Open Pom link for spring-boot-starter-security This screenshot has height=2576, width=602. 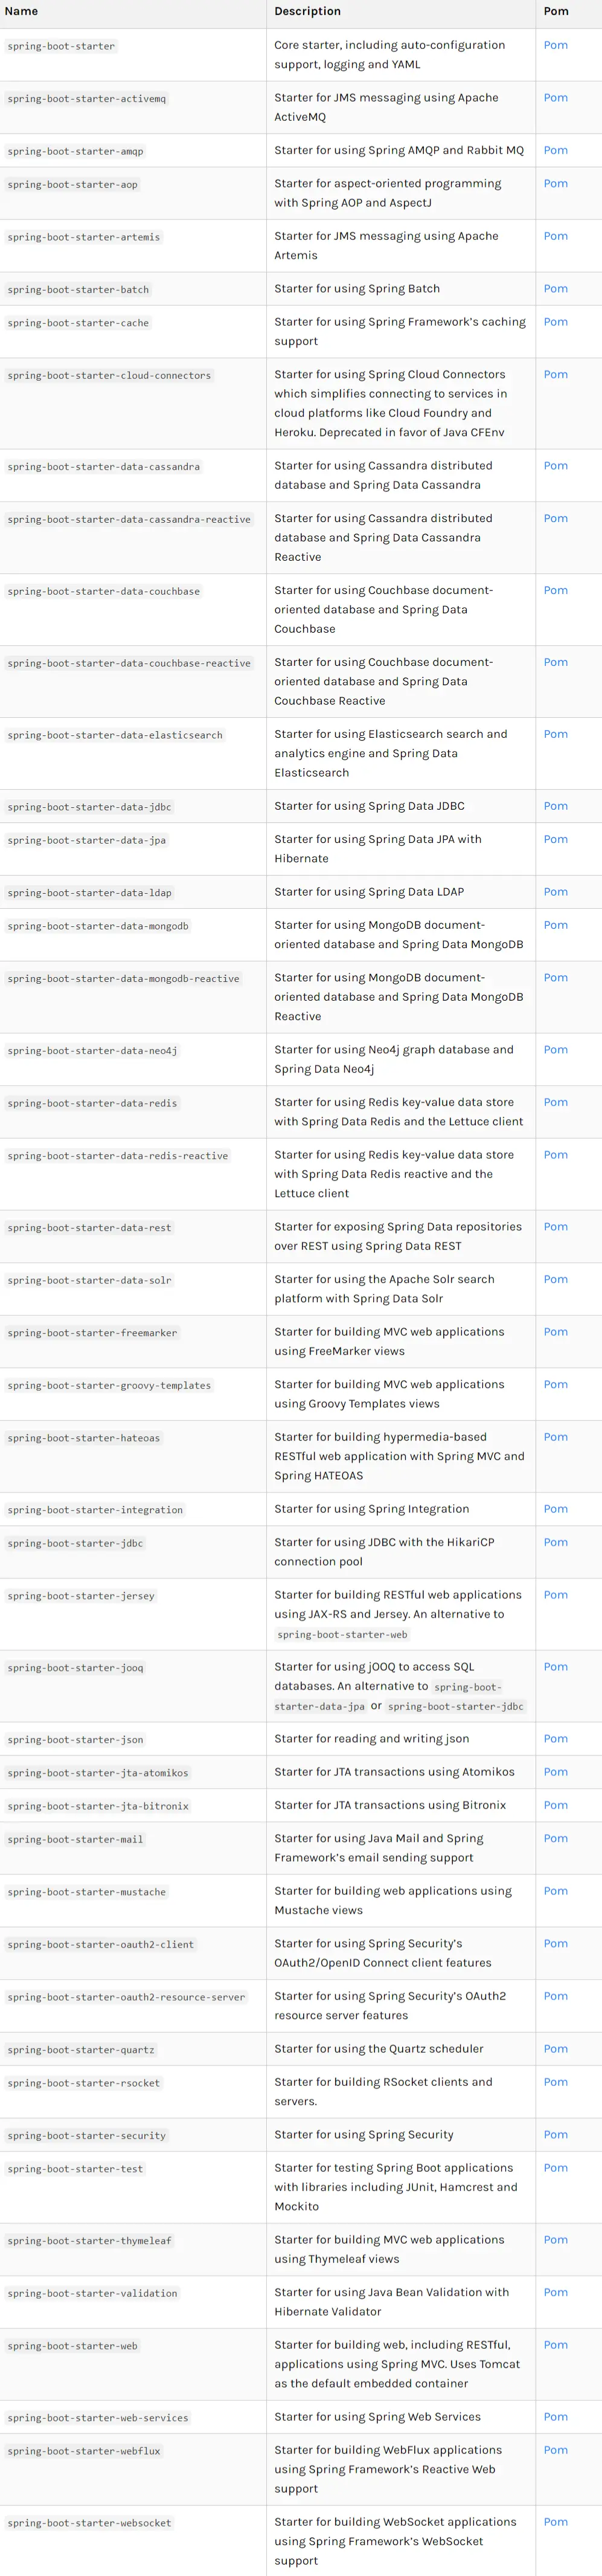pyautogui.click(x=555, y=2135)
